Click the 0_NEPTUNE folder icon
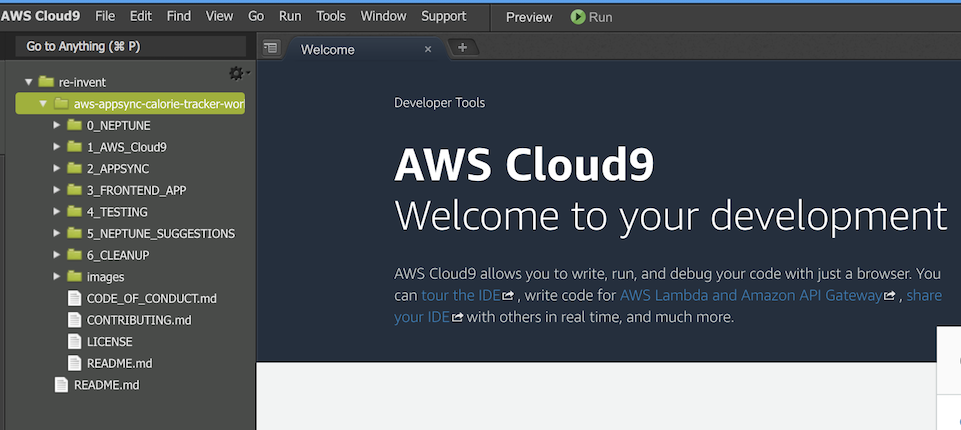The height and width of the screenshot is (430, 961). 75,125
